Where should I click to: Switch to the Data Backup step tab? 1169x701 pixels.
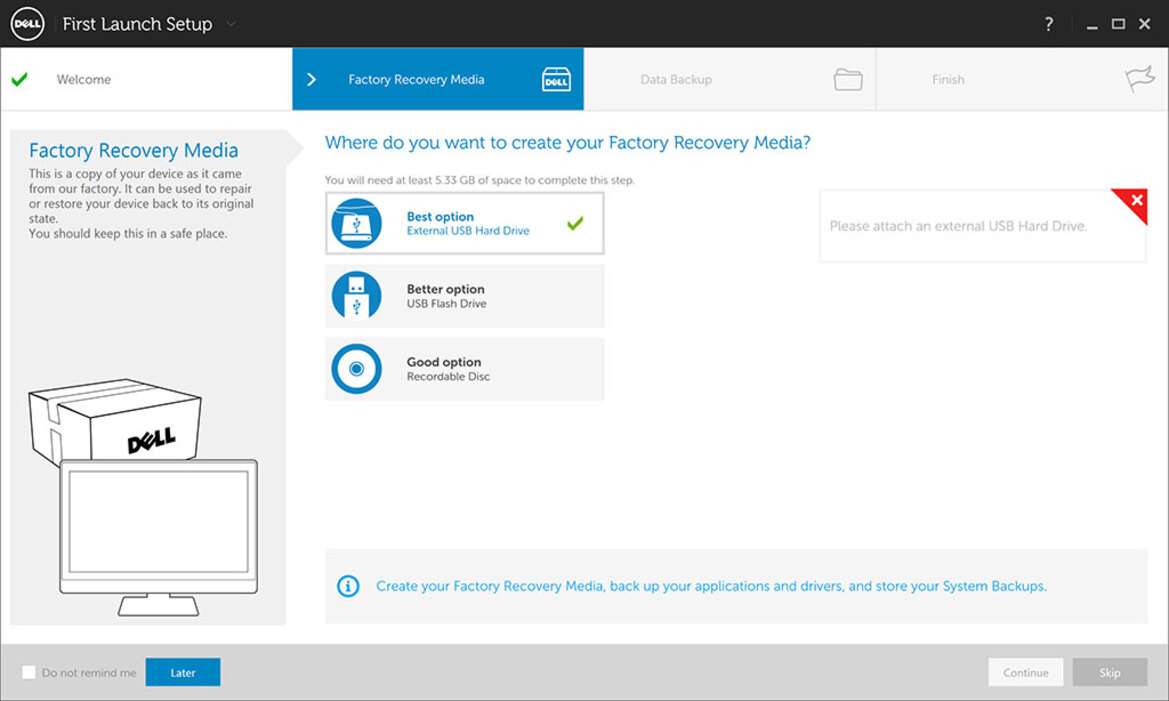pyautogui.click(x=730, y=79)
